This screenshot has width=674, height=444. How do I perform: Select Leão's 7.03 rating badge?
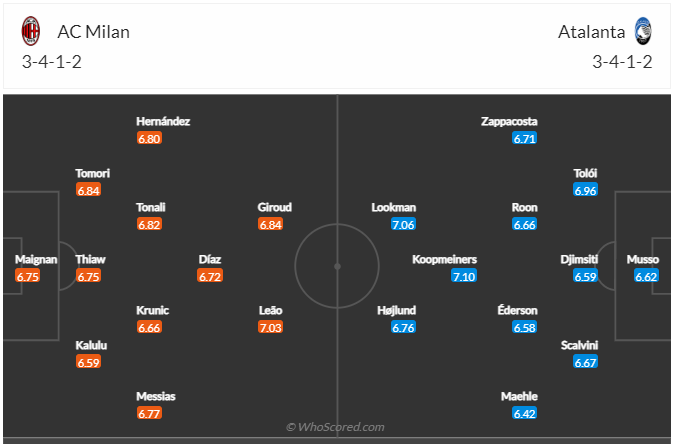[x=270, y=328]
